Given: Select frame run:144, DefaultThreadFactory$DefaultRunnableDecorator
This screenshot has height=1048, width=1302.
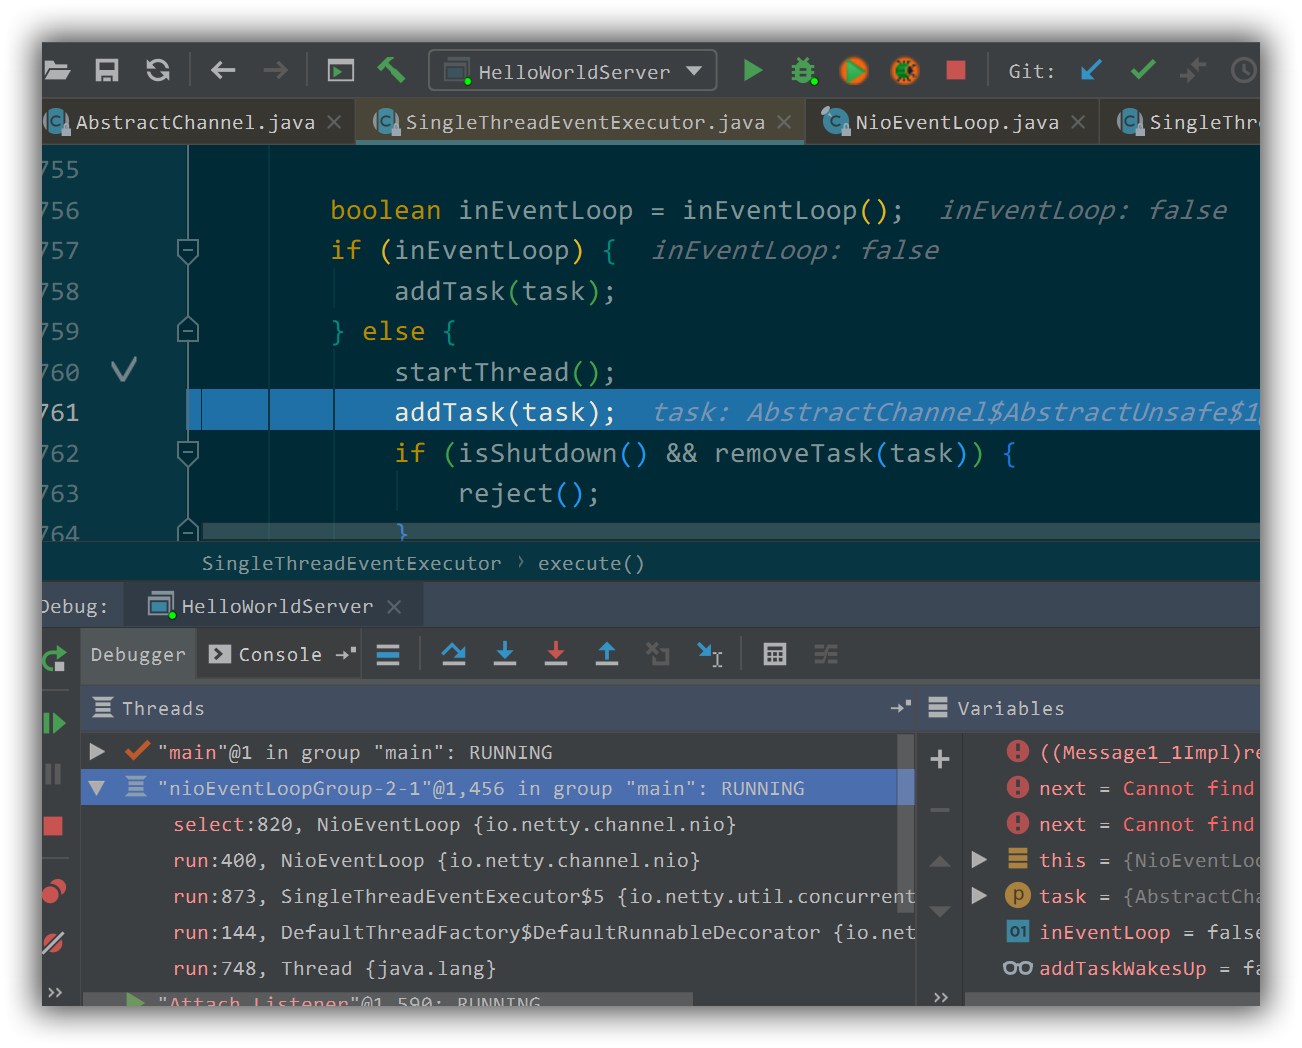Looking at the screenshot, I should pos(543,933).
